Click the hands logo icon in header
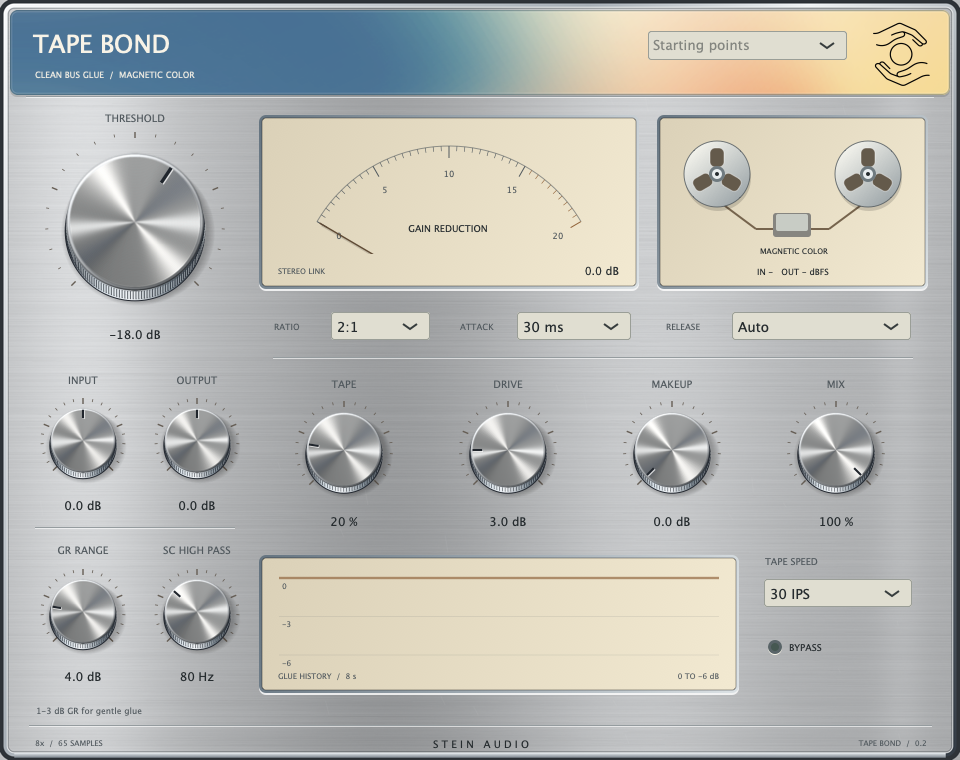The height and width of the screenshot is (760, 960). pos(901,53)
